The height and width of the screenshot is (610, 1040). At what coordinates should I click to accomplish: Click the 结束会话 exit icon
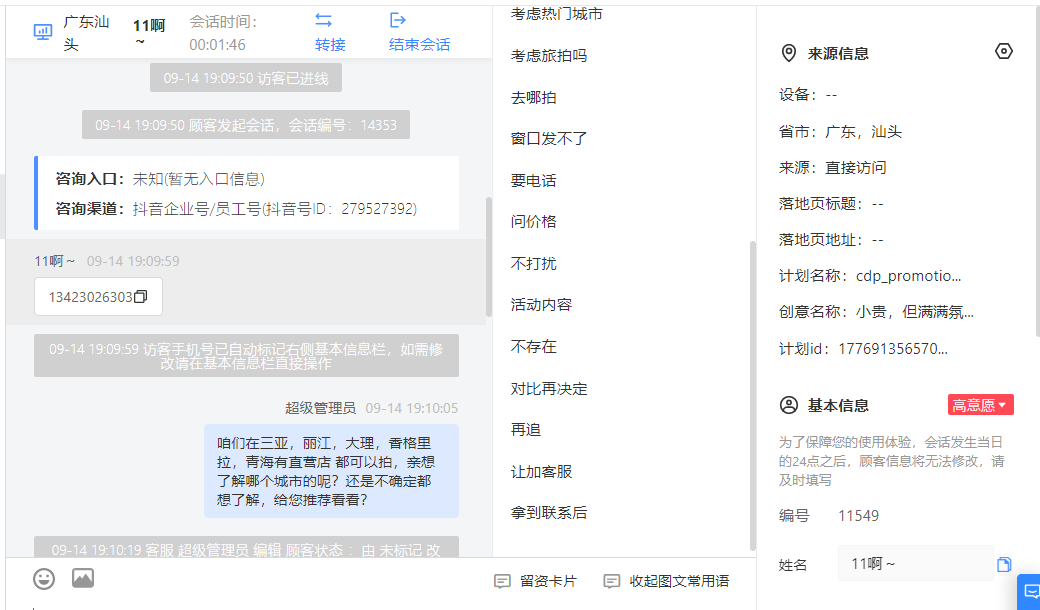(x=397, y=20)
